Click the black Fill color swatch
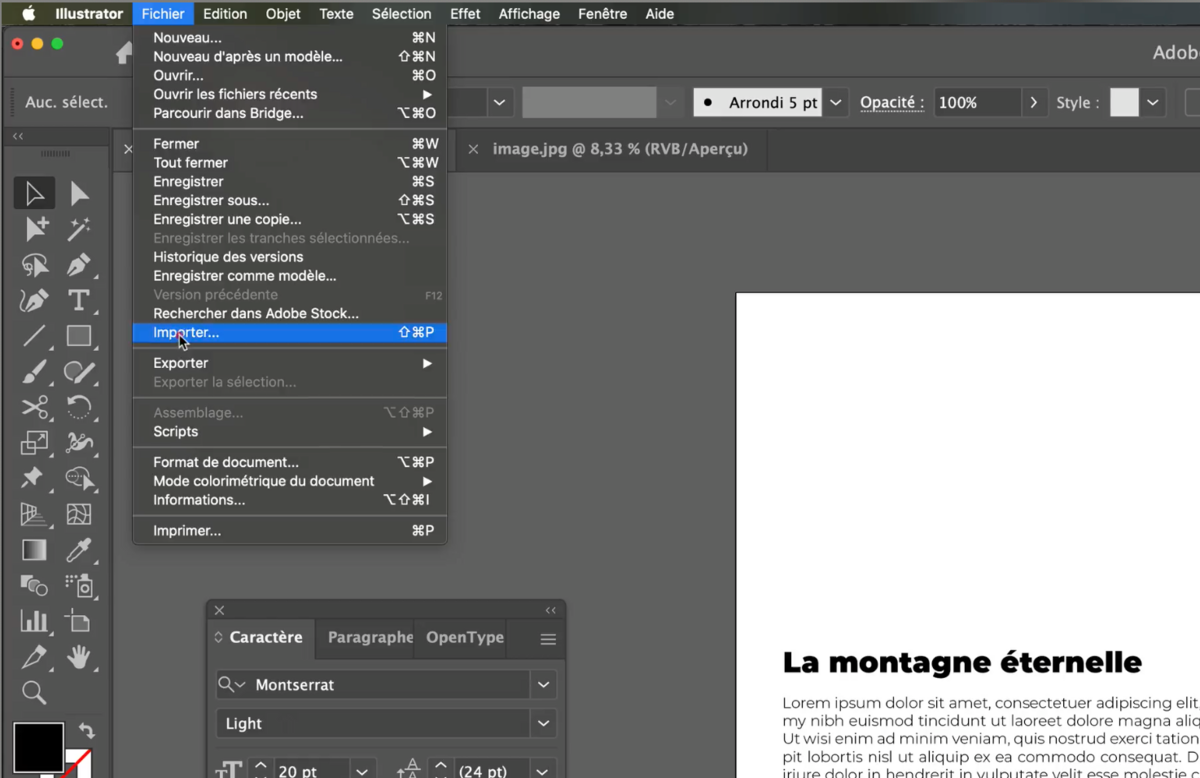The width and height of the screenshot is (1200, 778). [38, 747]
